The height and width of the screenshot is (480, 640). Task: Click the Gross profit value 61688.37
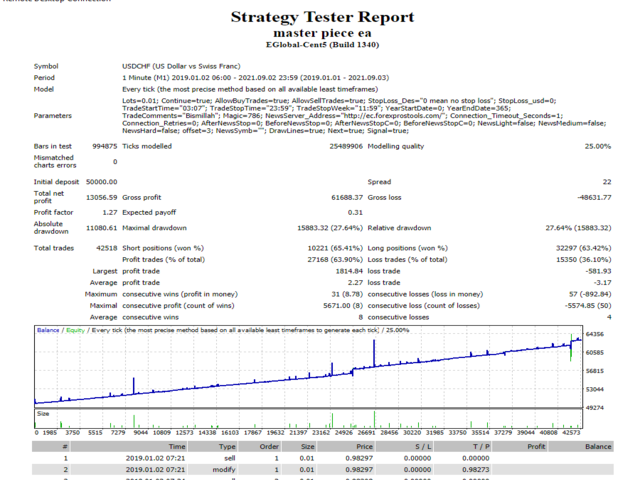point(347,197)
